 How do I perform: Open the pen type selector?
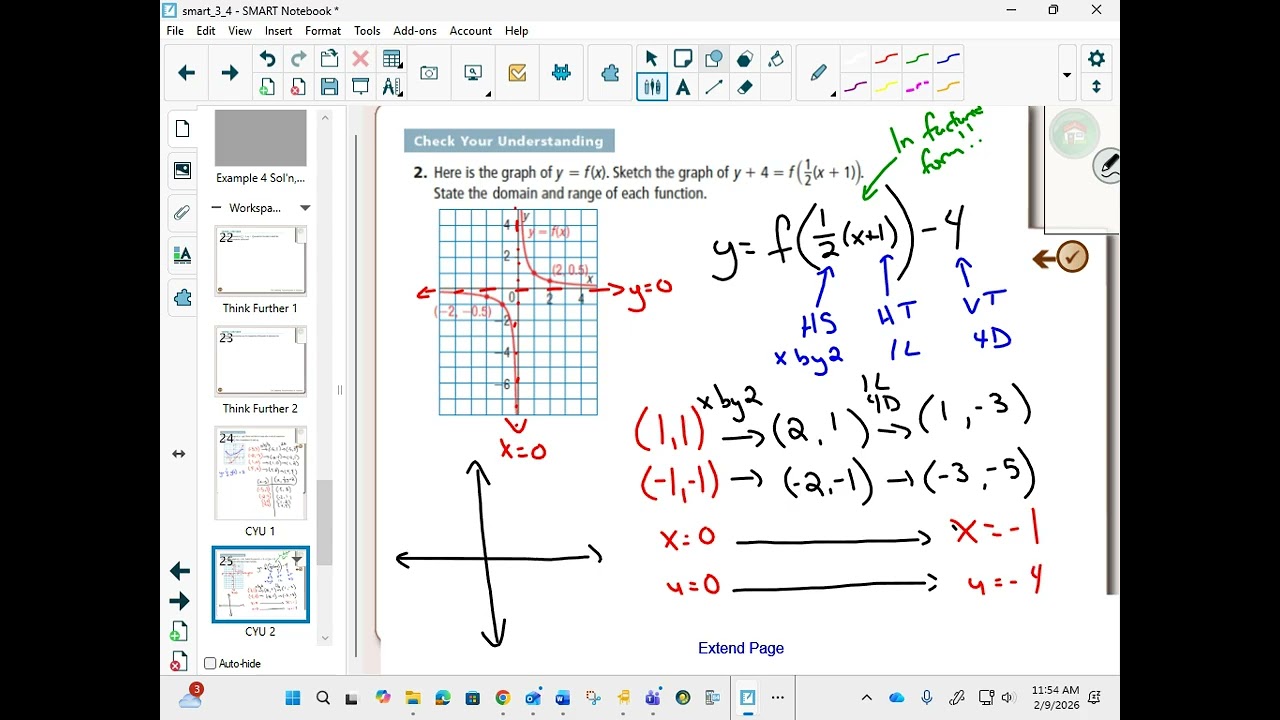[819, 73]
